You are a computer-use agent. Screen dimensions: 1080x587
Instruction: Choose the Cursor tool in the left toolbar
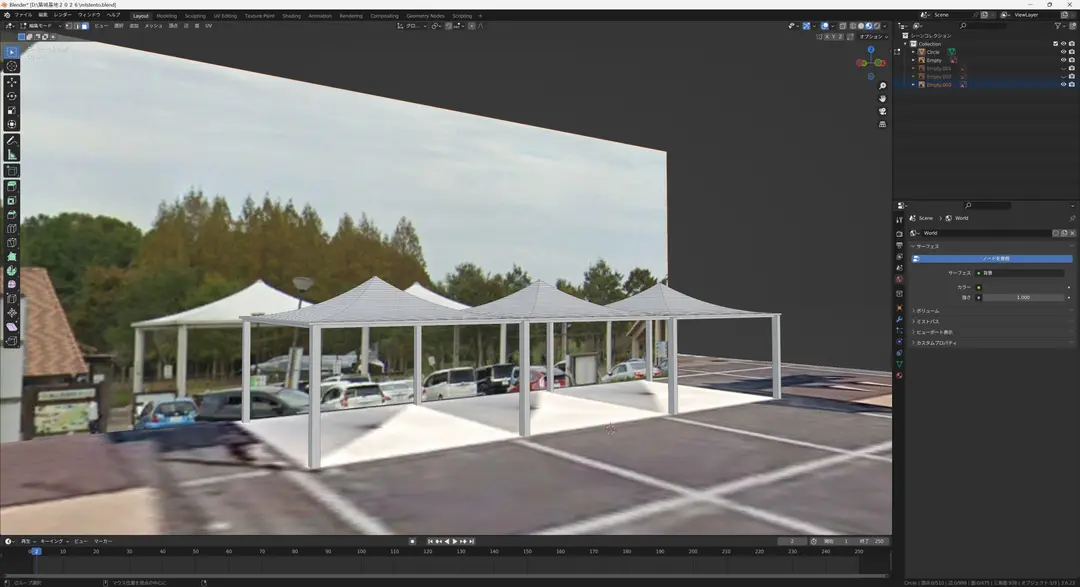12,66
